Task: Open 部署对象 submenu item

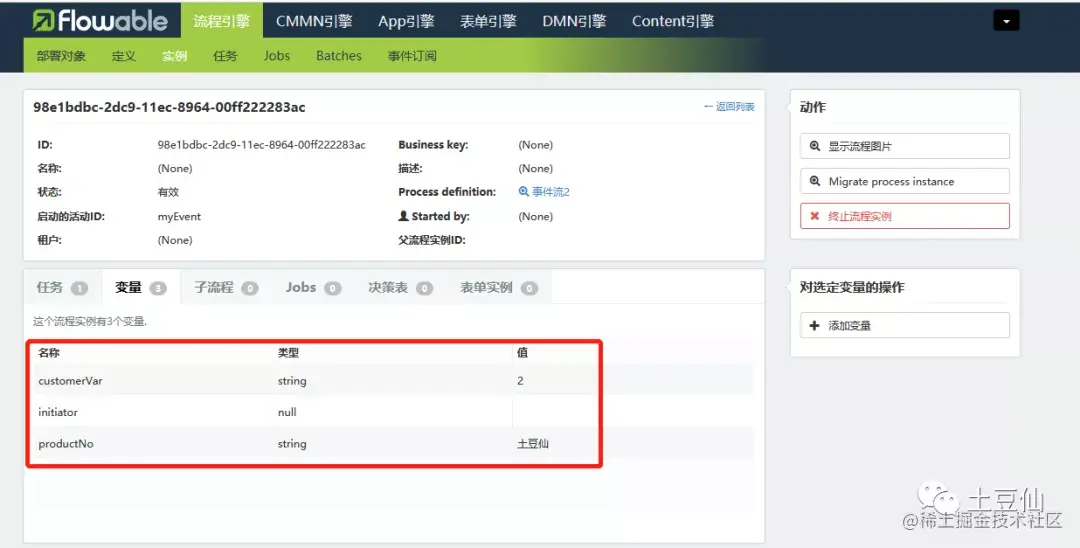Action: [61, 56]
